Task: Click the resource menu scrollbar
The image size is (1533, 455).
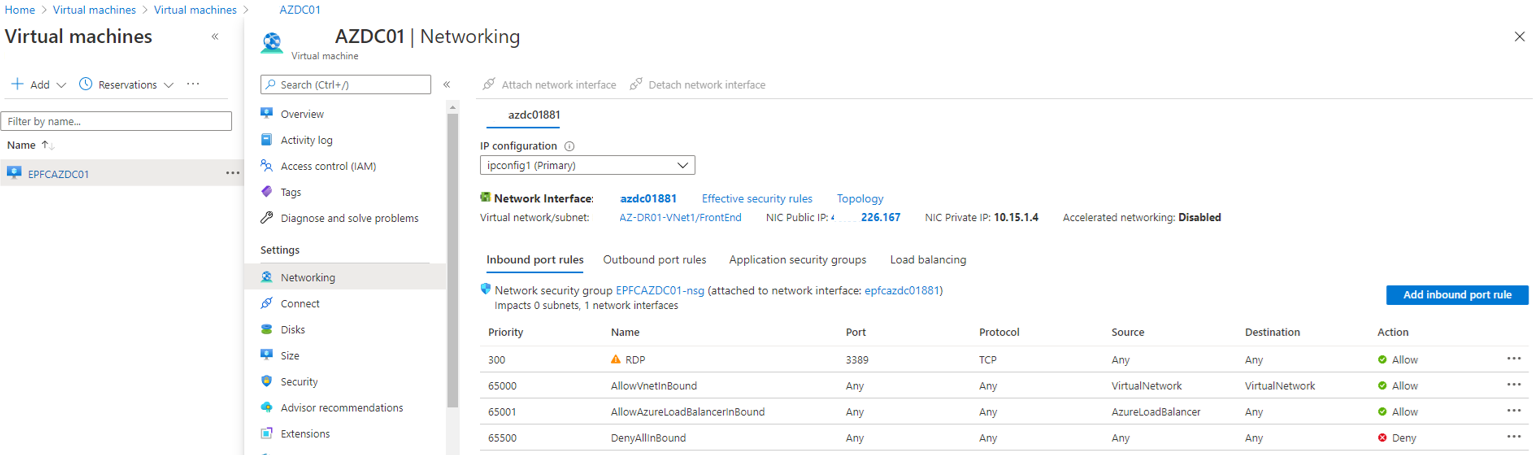Action: (453, 260)
